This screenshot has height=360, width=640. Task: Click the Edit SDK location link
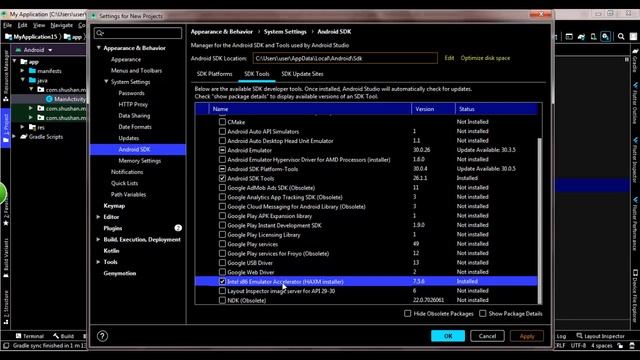[x=449, y=58]
